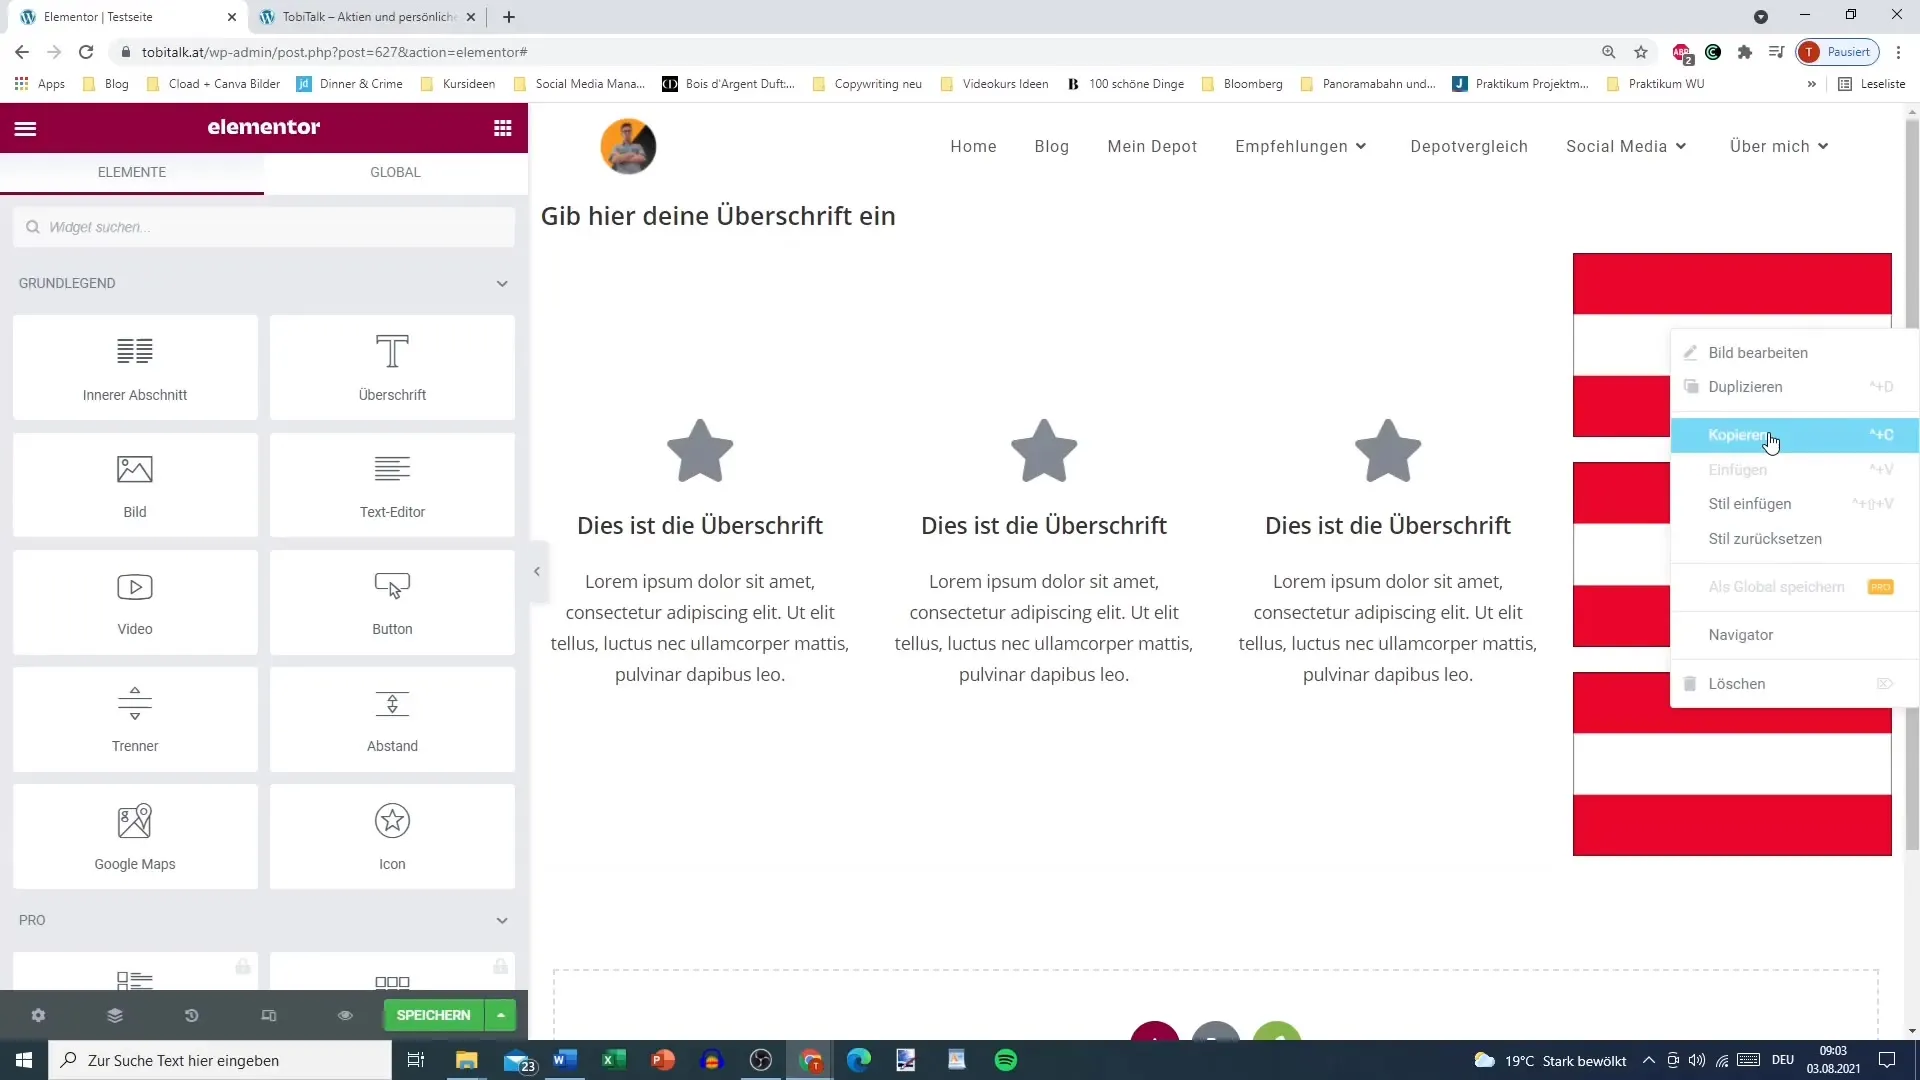Bookmark this page with star icon
The height and width of the screenshot is (1080, 1920).
pos(1641,52)
